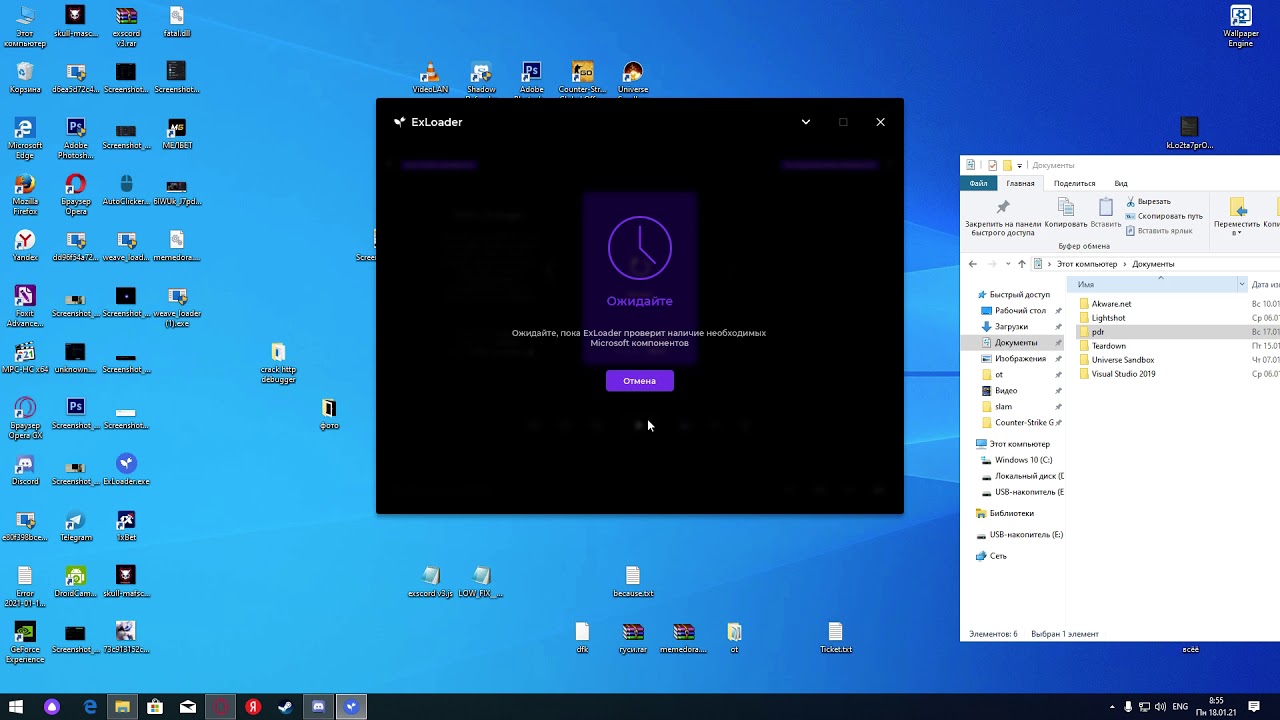
Task: Select the GeForce Experience desktop icon
Action: click(x=25, y=643)
